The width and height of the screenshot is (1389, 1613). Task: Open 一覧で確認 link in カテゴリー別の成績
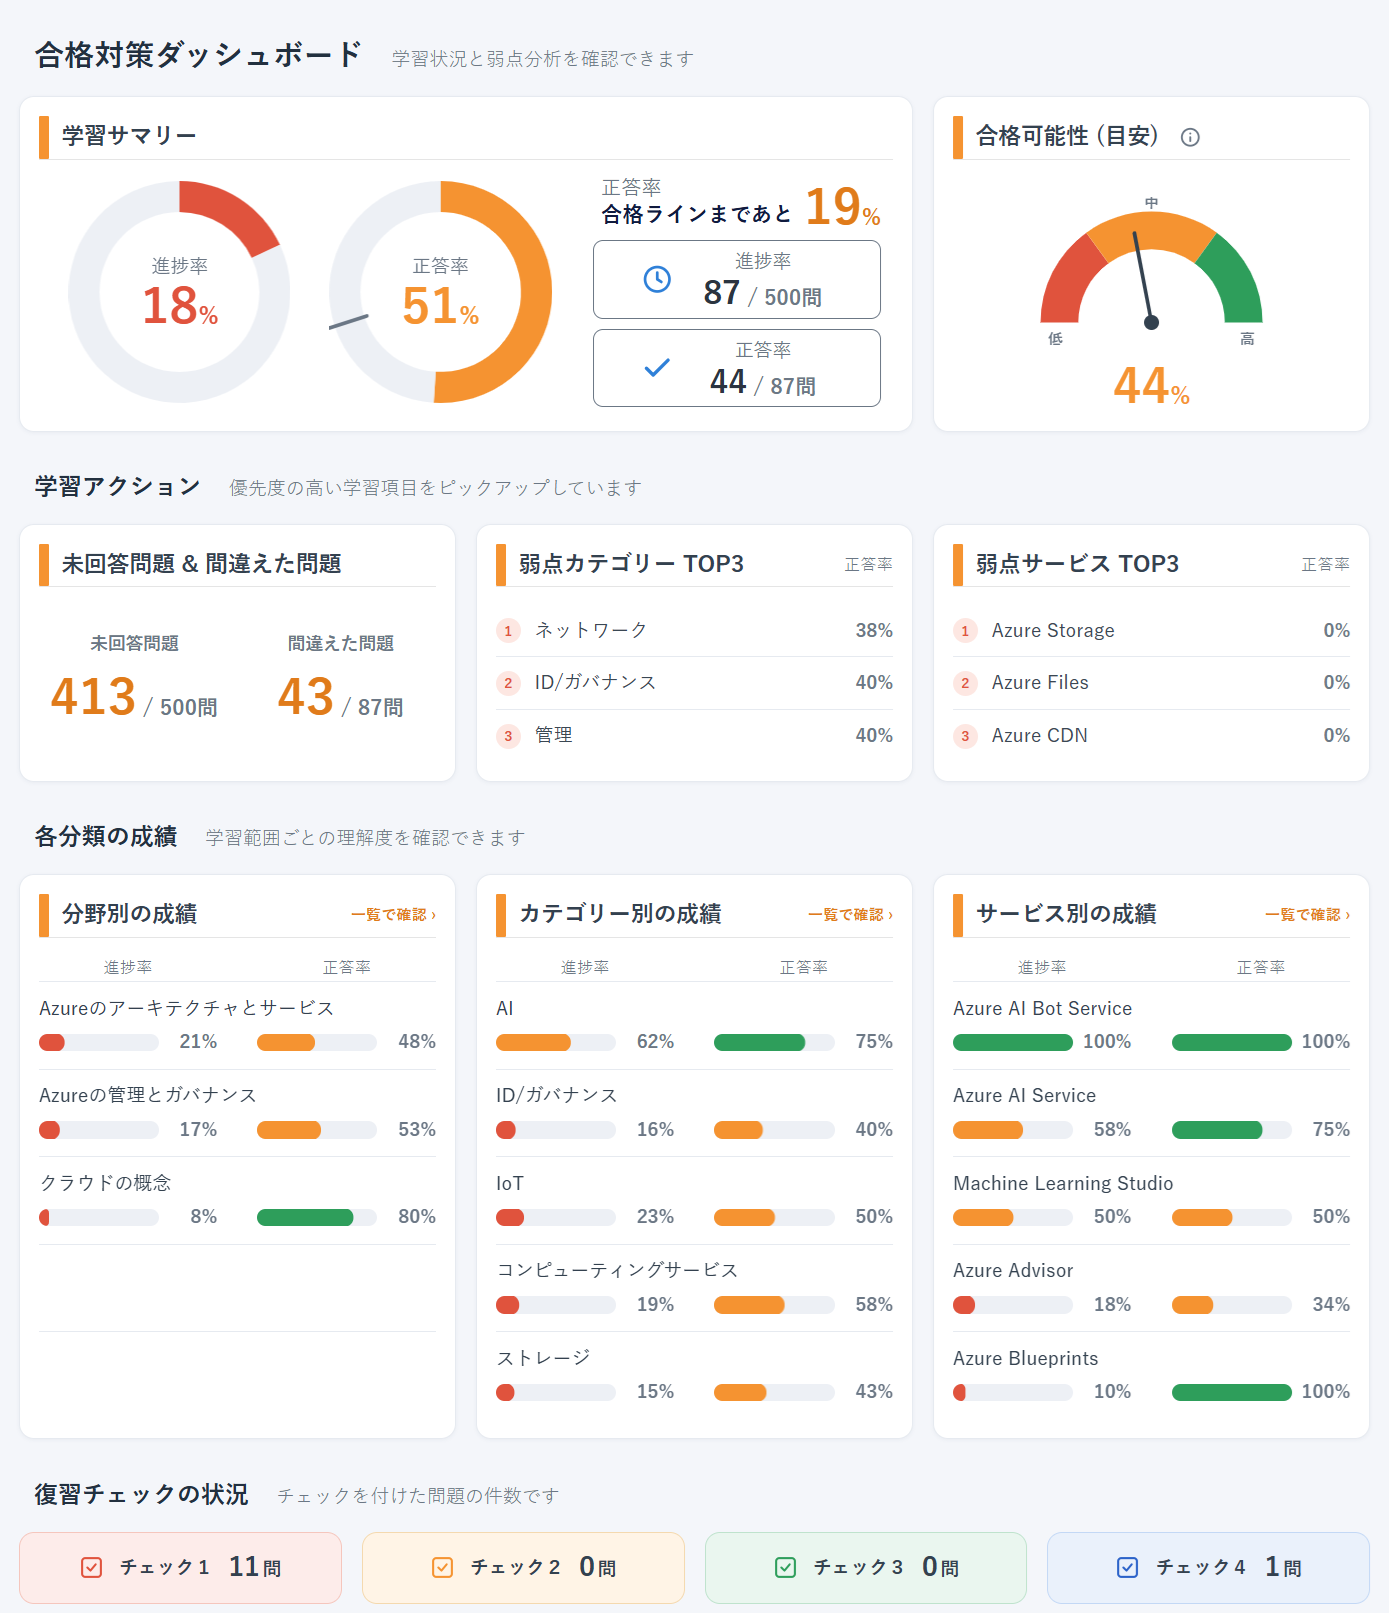(850, 914)
